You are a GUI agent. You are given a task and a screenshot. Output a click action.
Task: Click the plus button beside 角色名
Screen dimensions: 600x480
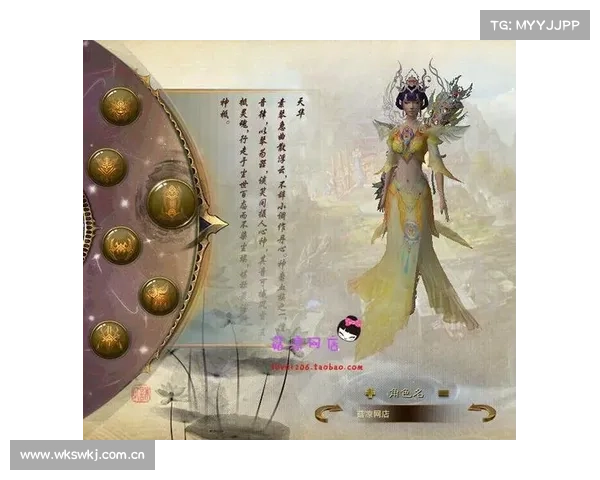(370, 393)
